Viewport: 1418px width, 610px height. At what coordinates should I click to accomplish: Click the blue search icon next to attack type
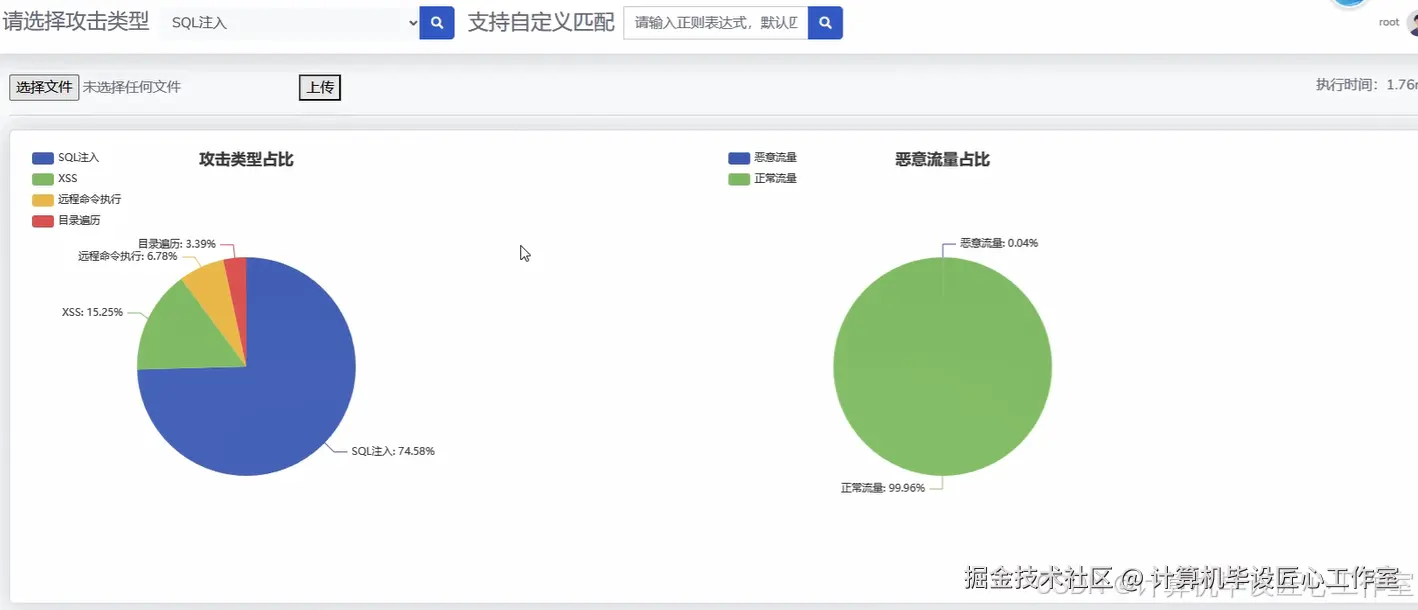click(436, 22)
